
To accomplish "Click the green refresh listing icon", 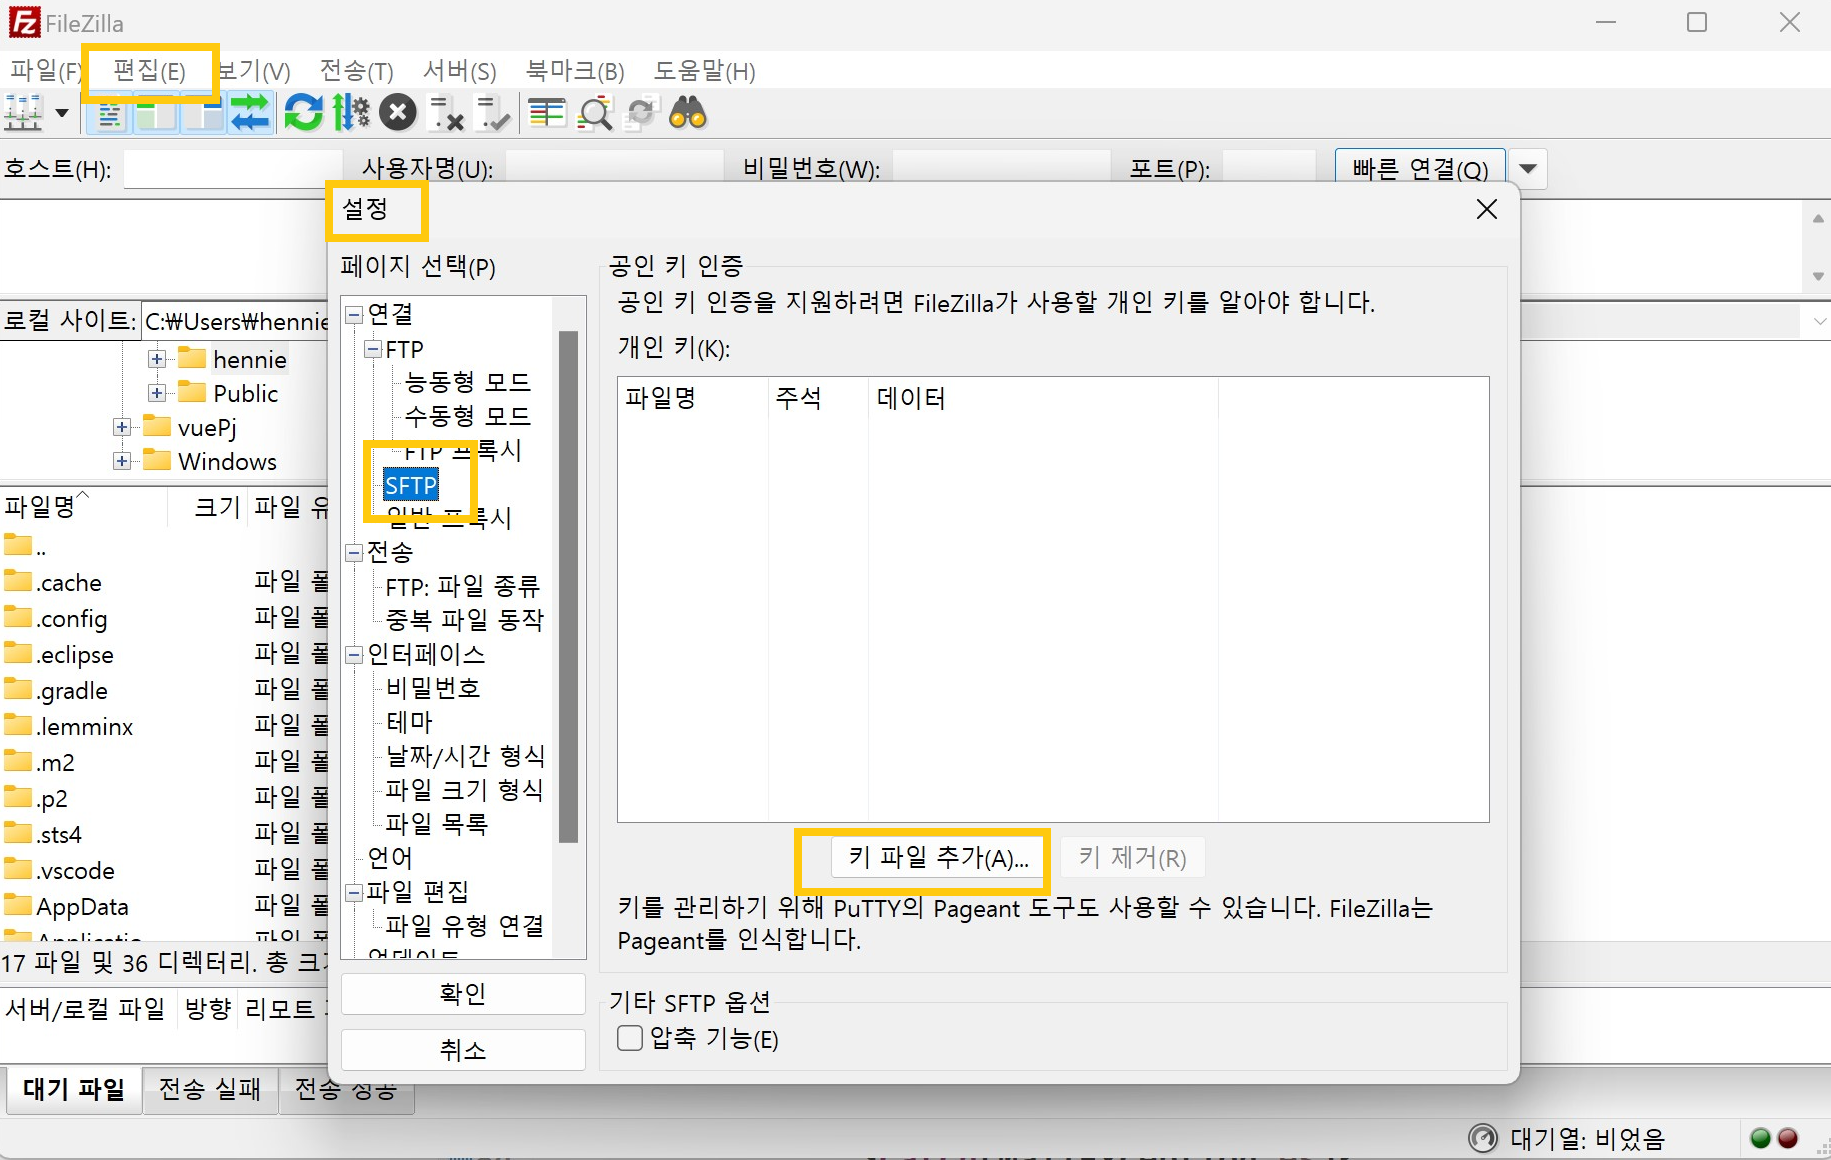I will tap(303, 113).
